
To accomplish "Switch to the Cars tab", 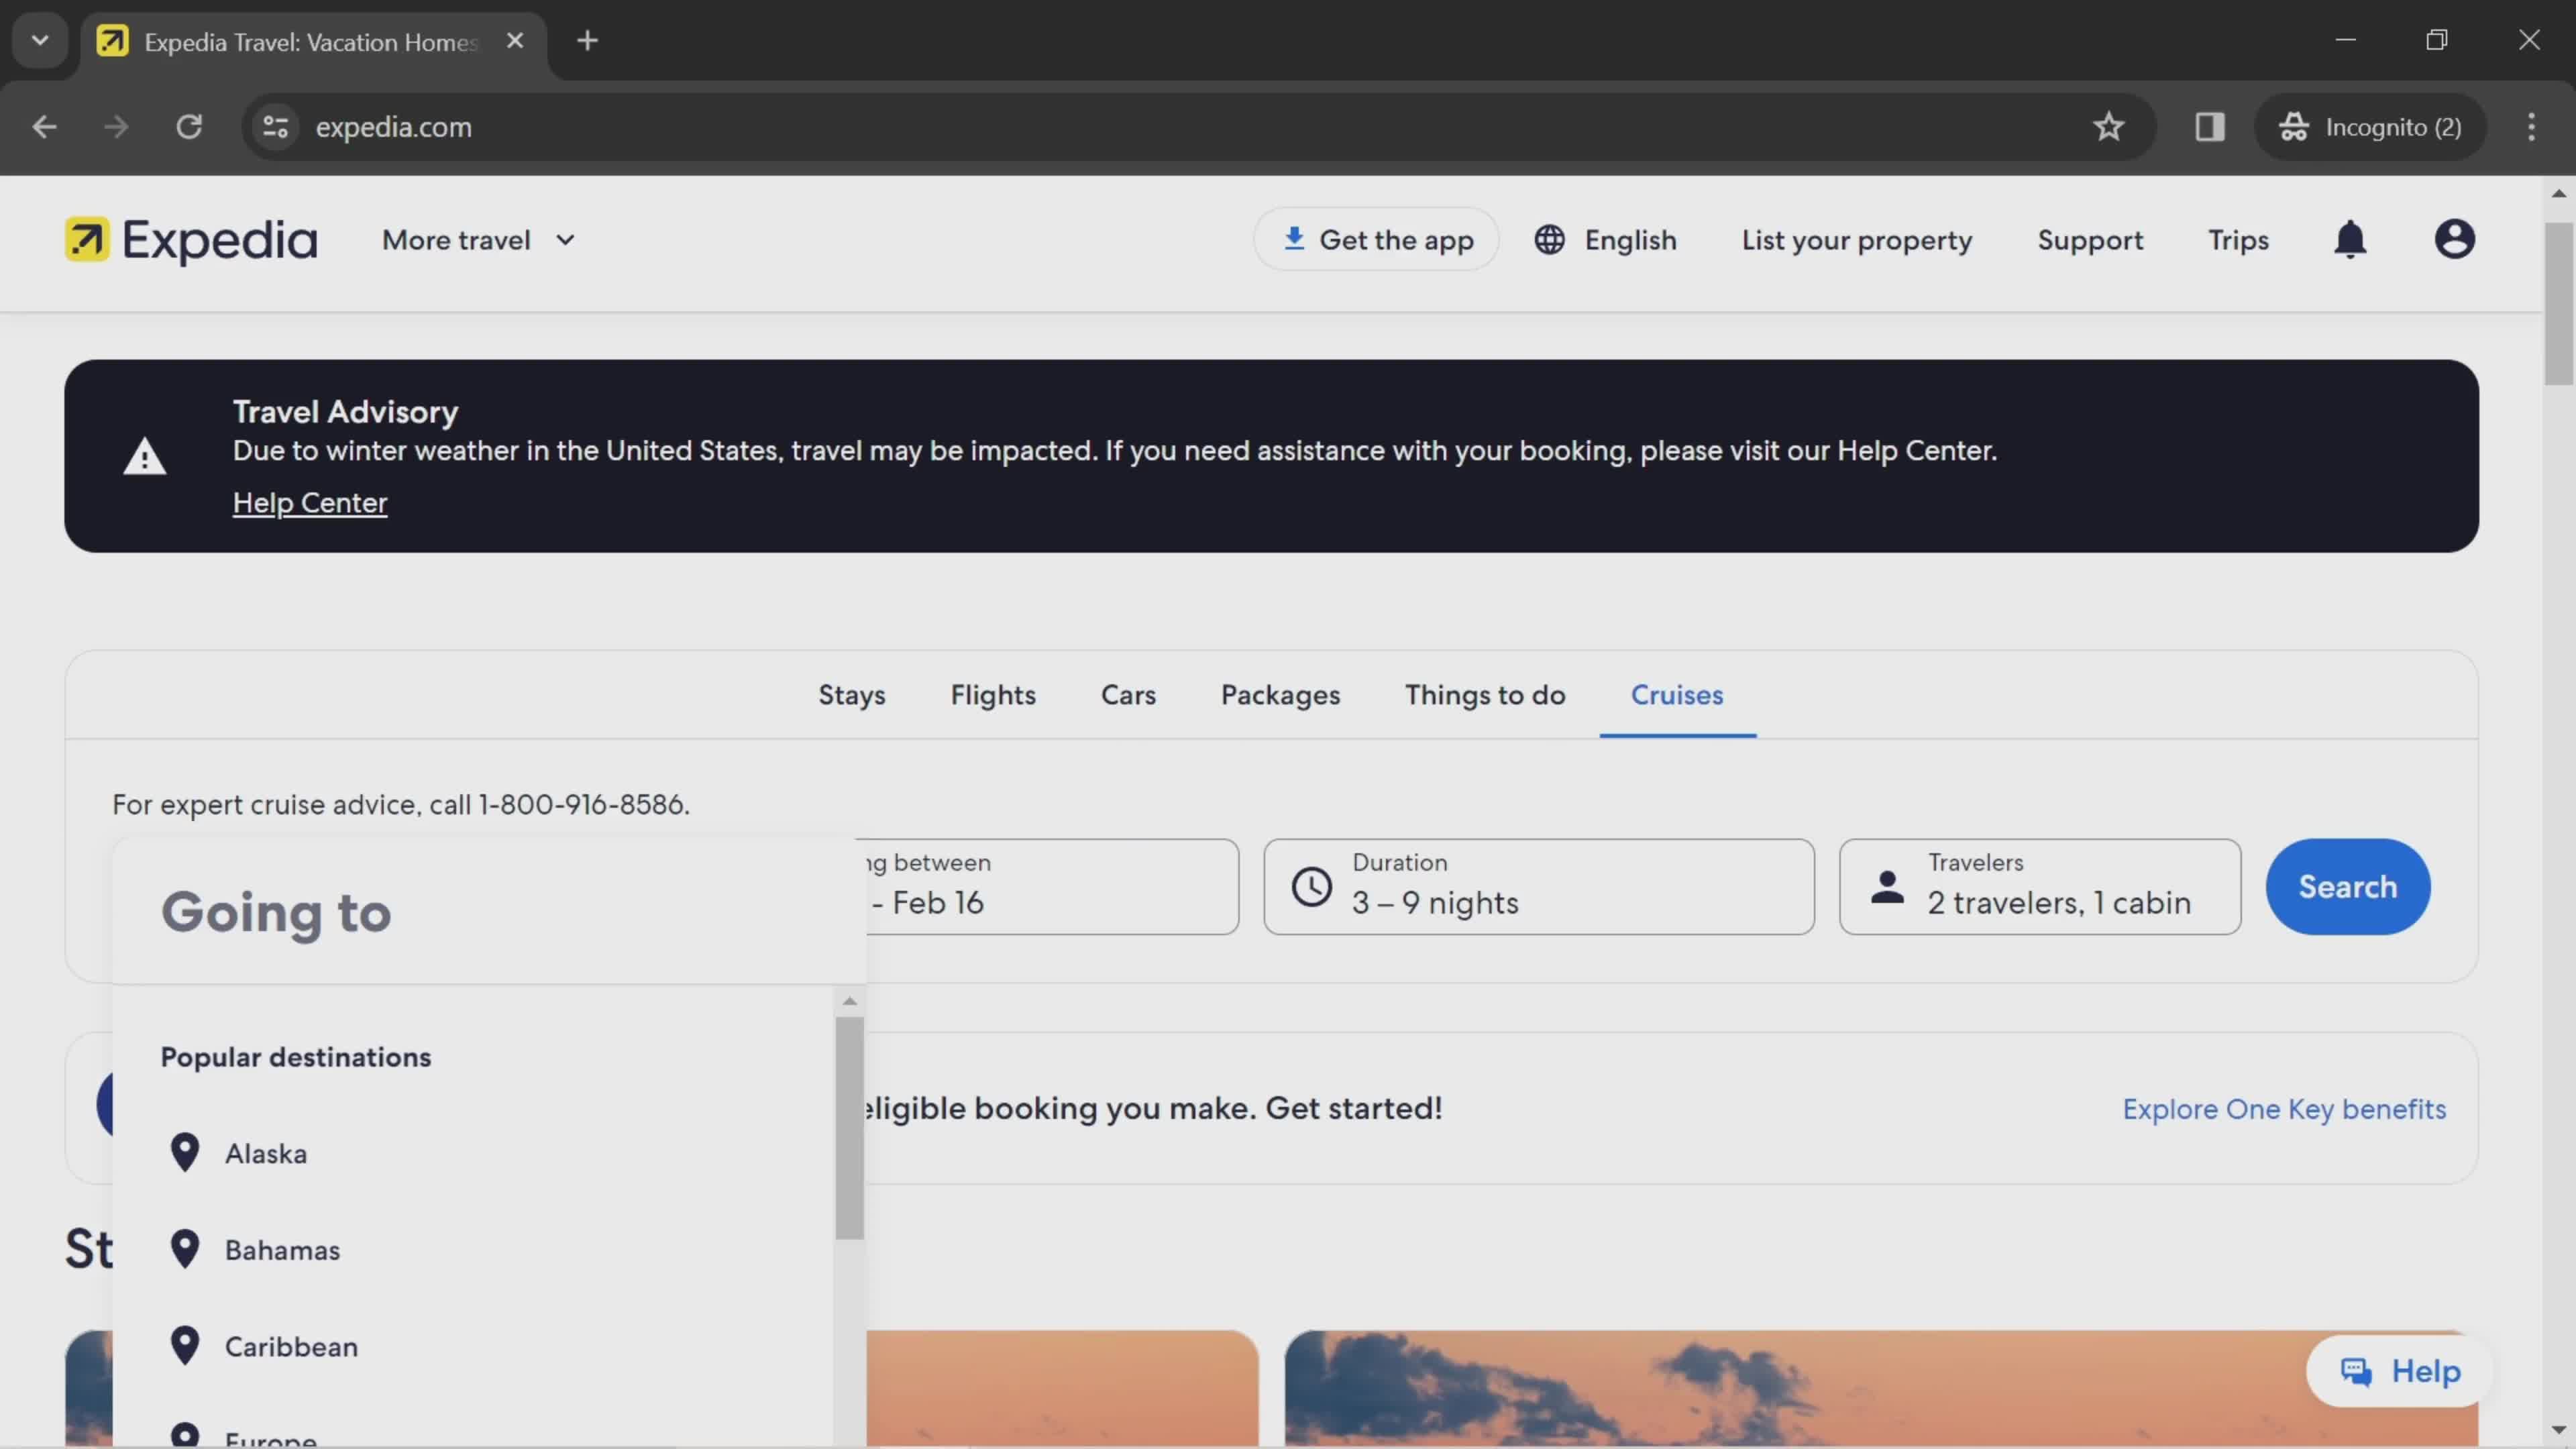I will [x=1128, y=695].
